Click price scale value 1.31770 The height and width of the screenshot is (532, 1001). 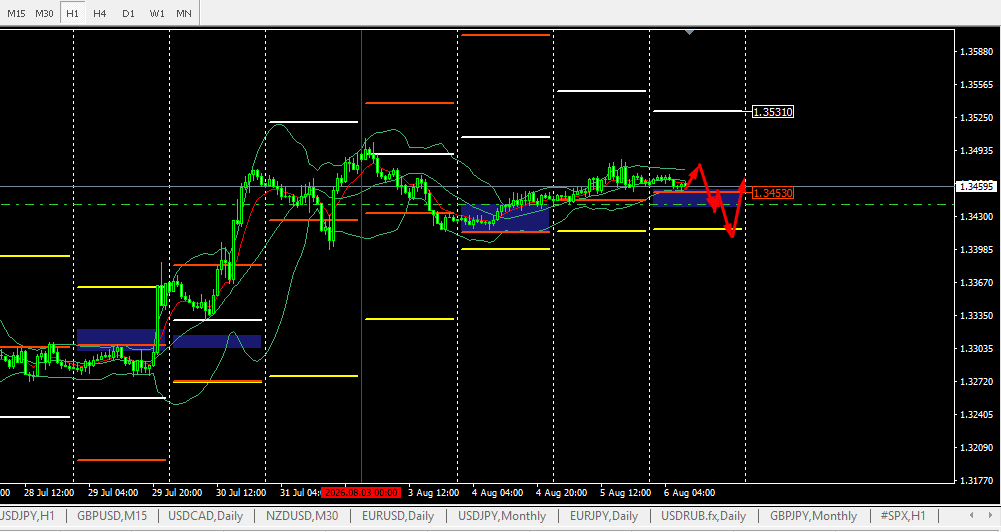pyautogui.click(x=977, y=480)
